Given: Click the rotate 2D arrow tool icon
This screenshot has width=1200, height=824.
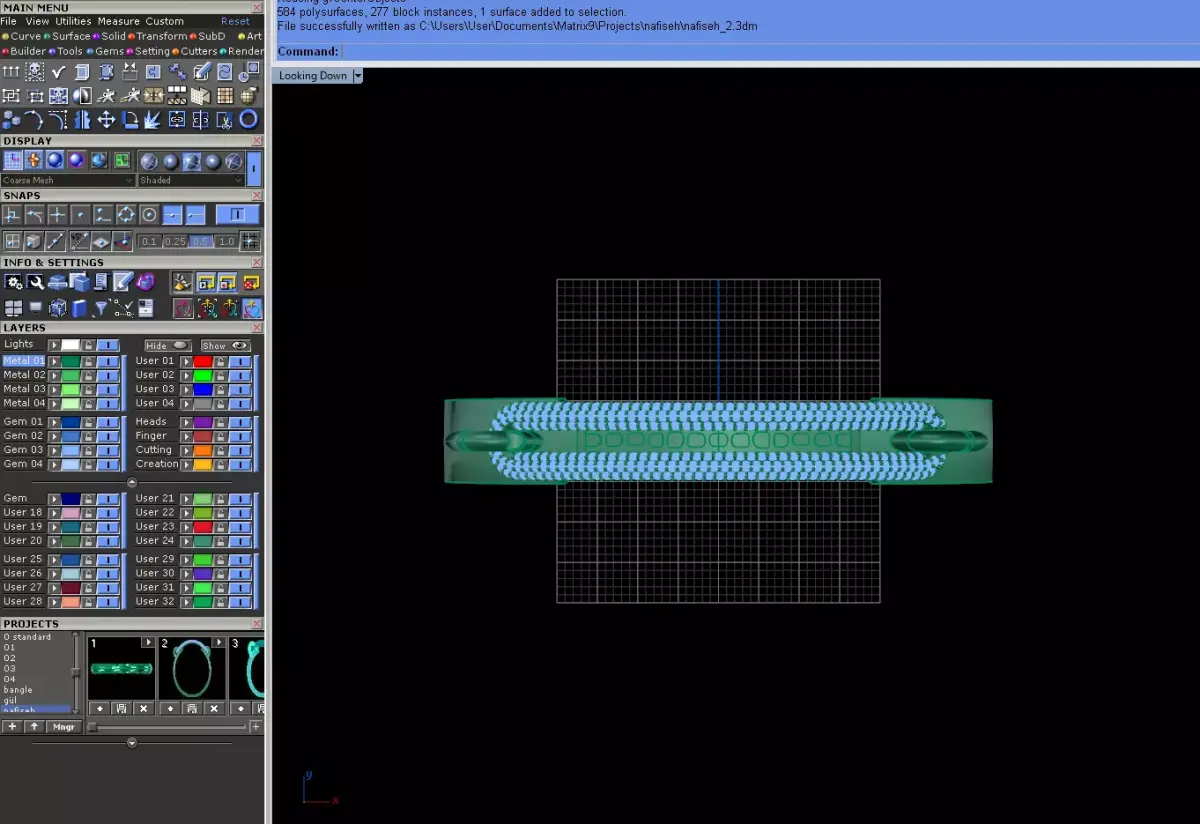Looking at the screenshot, I should (x=130, y=119).
